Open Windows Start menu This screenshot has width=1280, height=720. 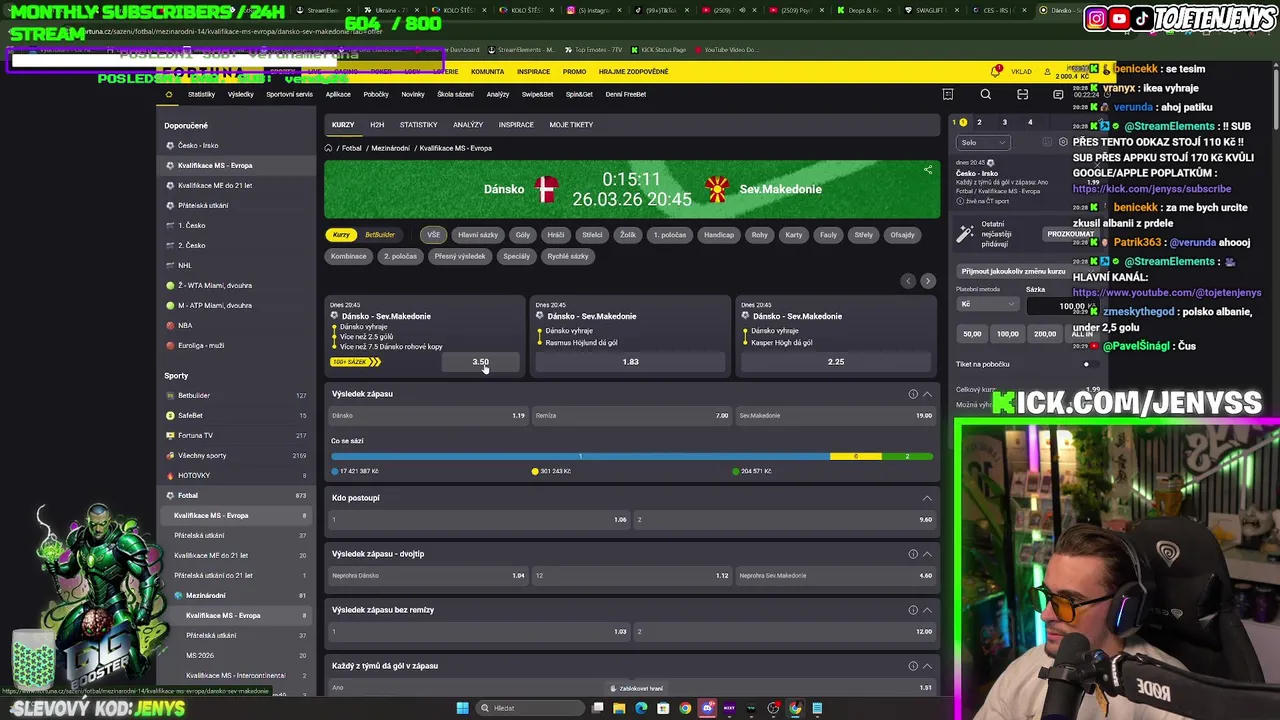pyautogui.click(x=462, y=708)
